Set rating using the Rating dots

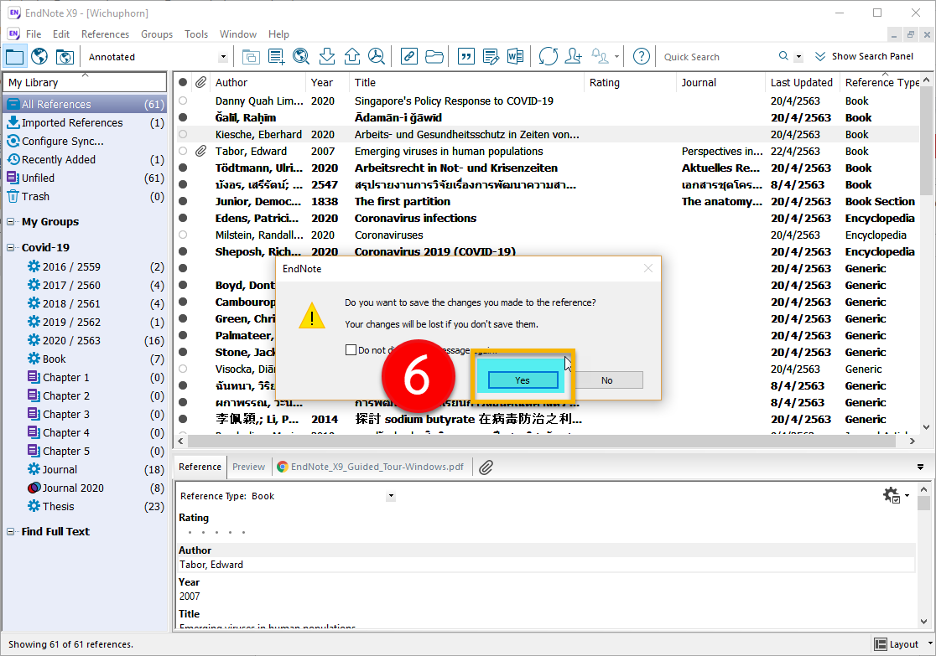(x=217, y=532)
